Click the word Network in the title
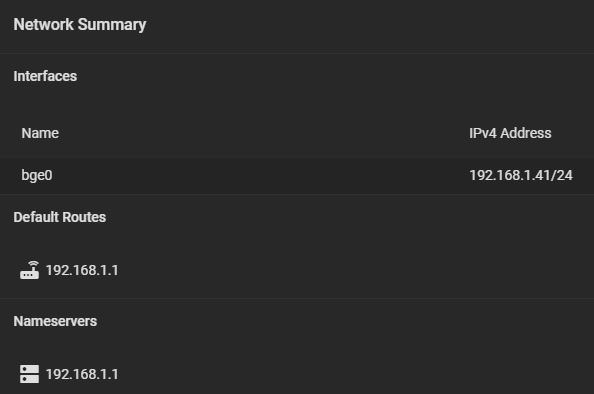The image size is (594, 394). pyautogui.click(x=44, y=25)
